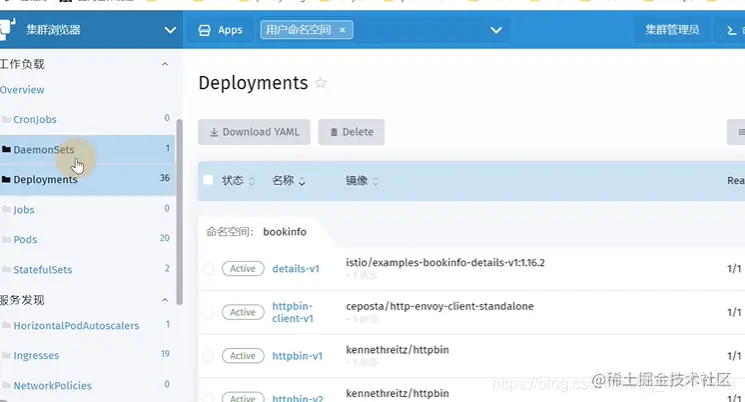Click the sidebar vertical scrollbar
Image resolution: width=745 pixels, height=402 pixels.
pyautogui.click(x=180, y=211)
